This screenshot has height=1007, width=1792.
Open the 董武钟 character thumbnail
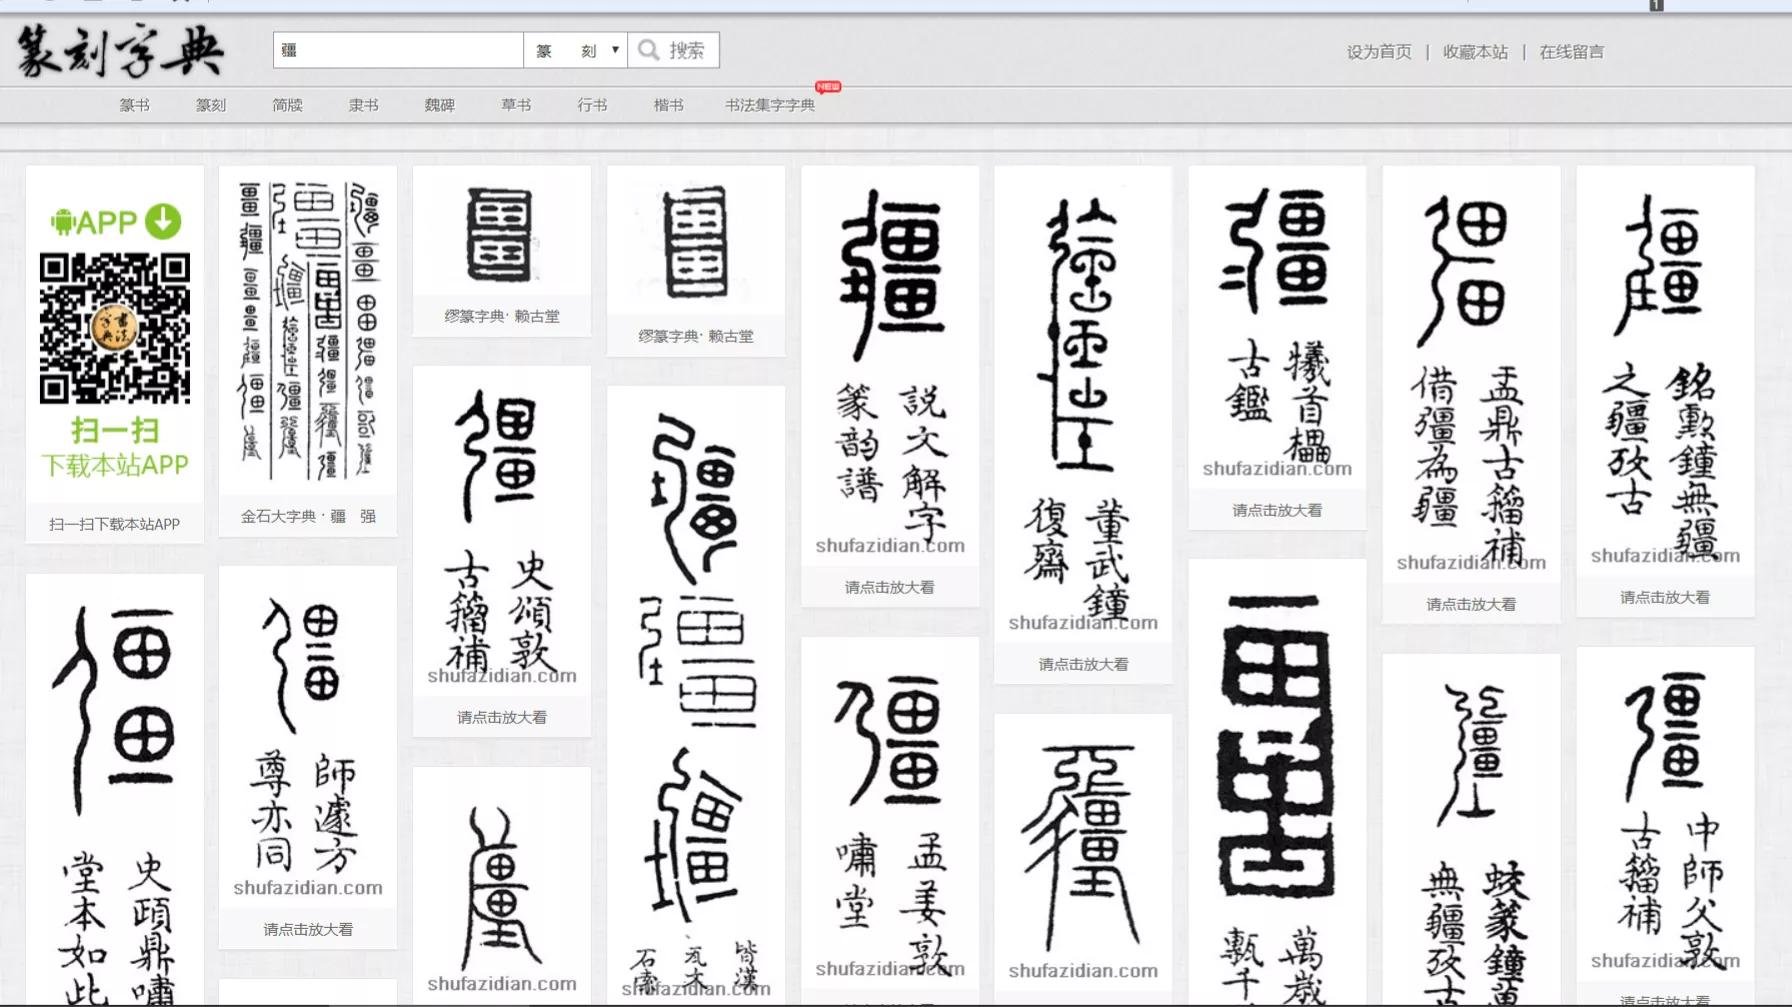[x=1083, y=400]
